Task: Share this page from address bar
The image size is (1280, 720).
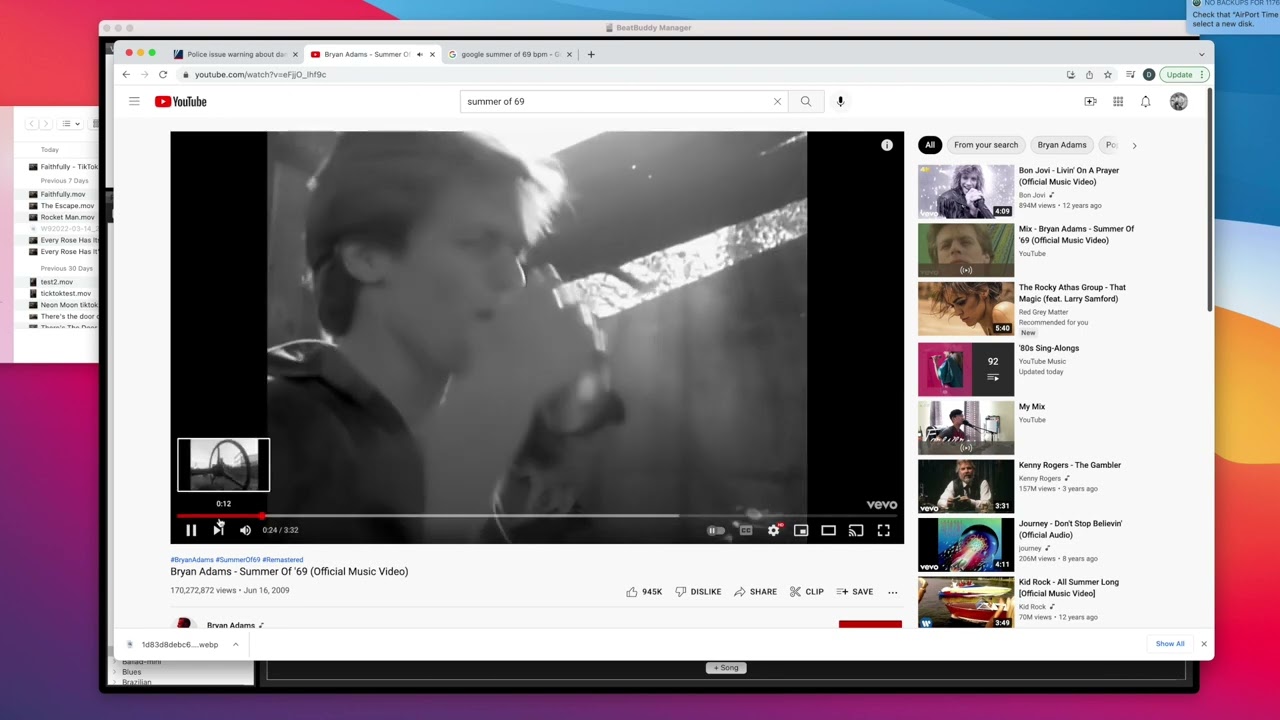Action: tap(1089, 74)
